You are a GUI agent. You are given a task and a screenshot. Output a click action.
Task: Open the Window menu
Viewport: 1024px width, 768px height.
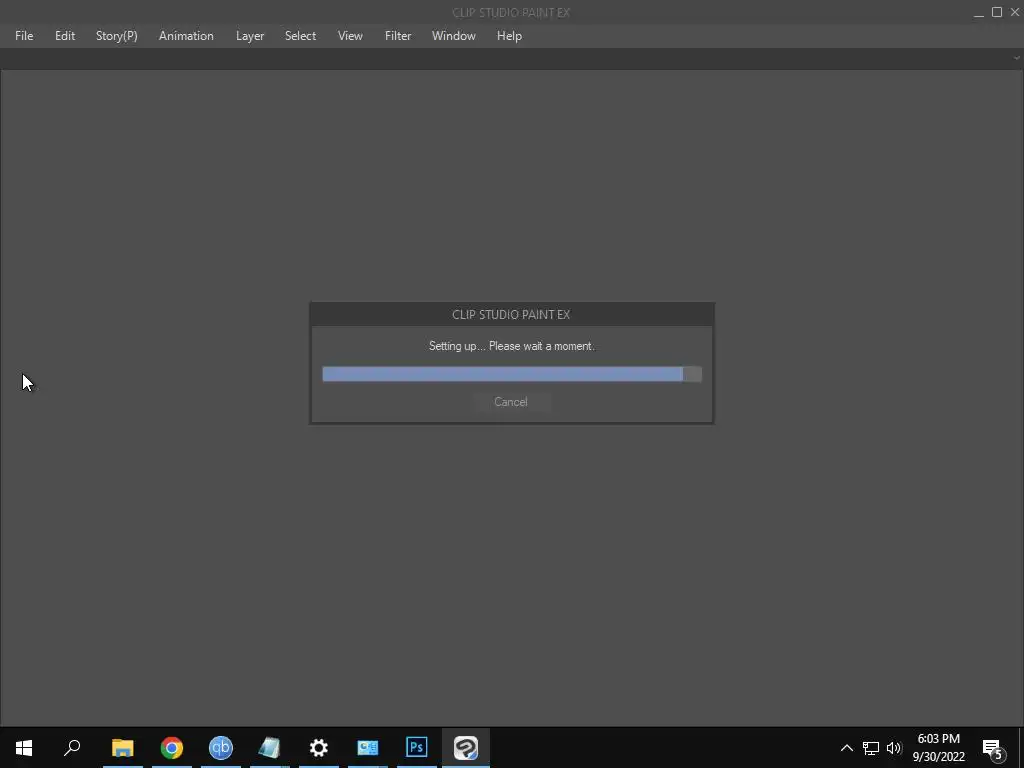(454, 36)
